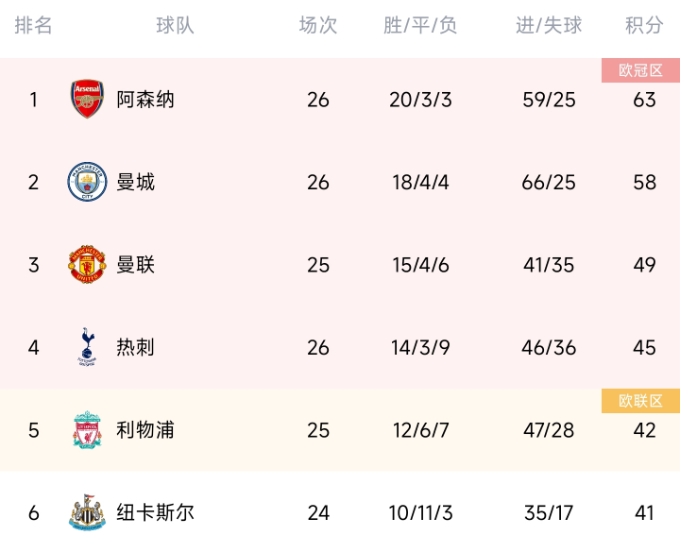
Task: Open the 曼联 team name
Action: pyautogui.click(x=136, y=265)
